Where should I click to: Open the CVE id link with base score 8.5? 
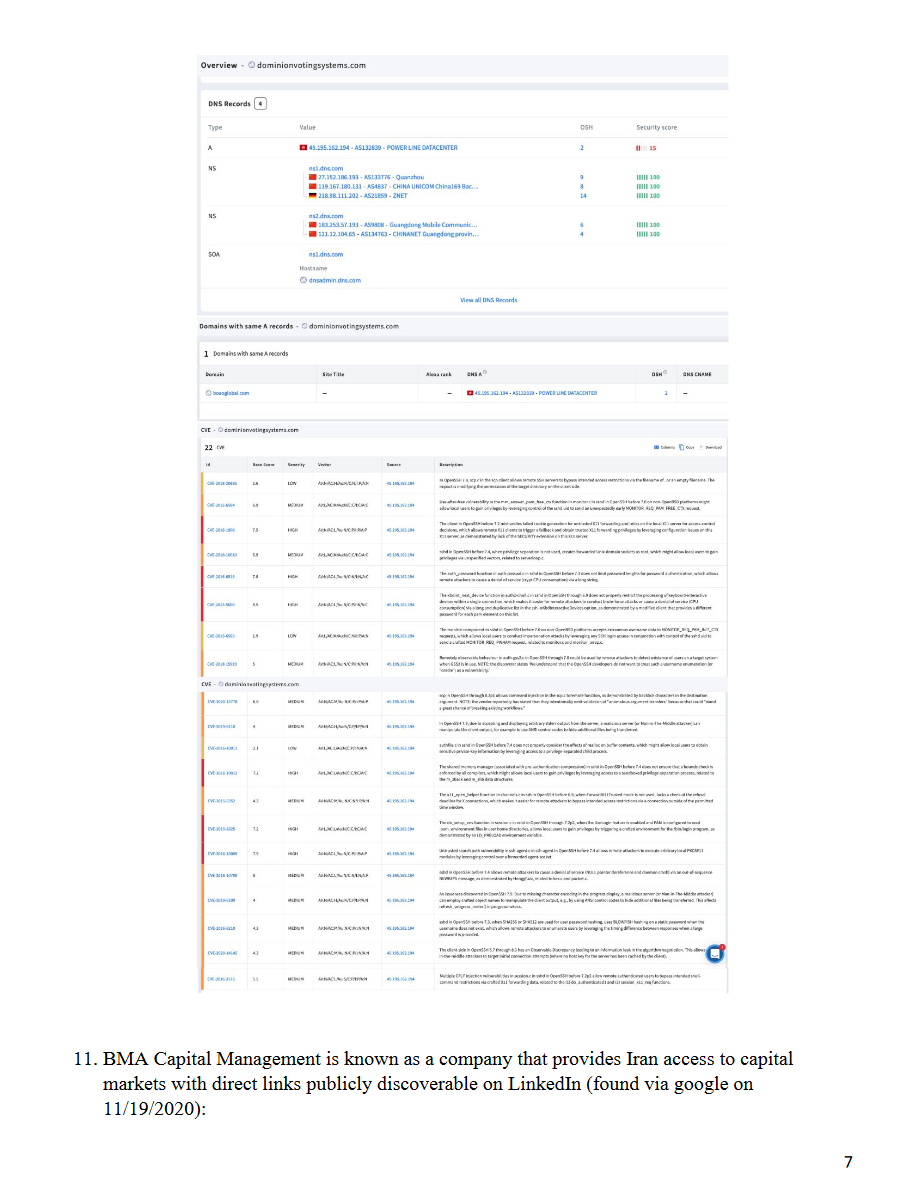point(221,605)
